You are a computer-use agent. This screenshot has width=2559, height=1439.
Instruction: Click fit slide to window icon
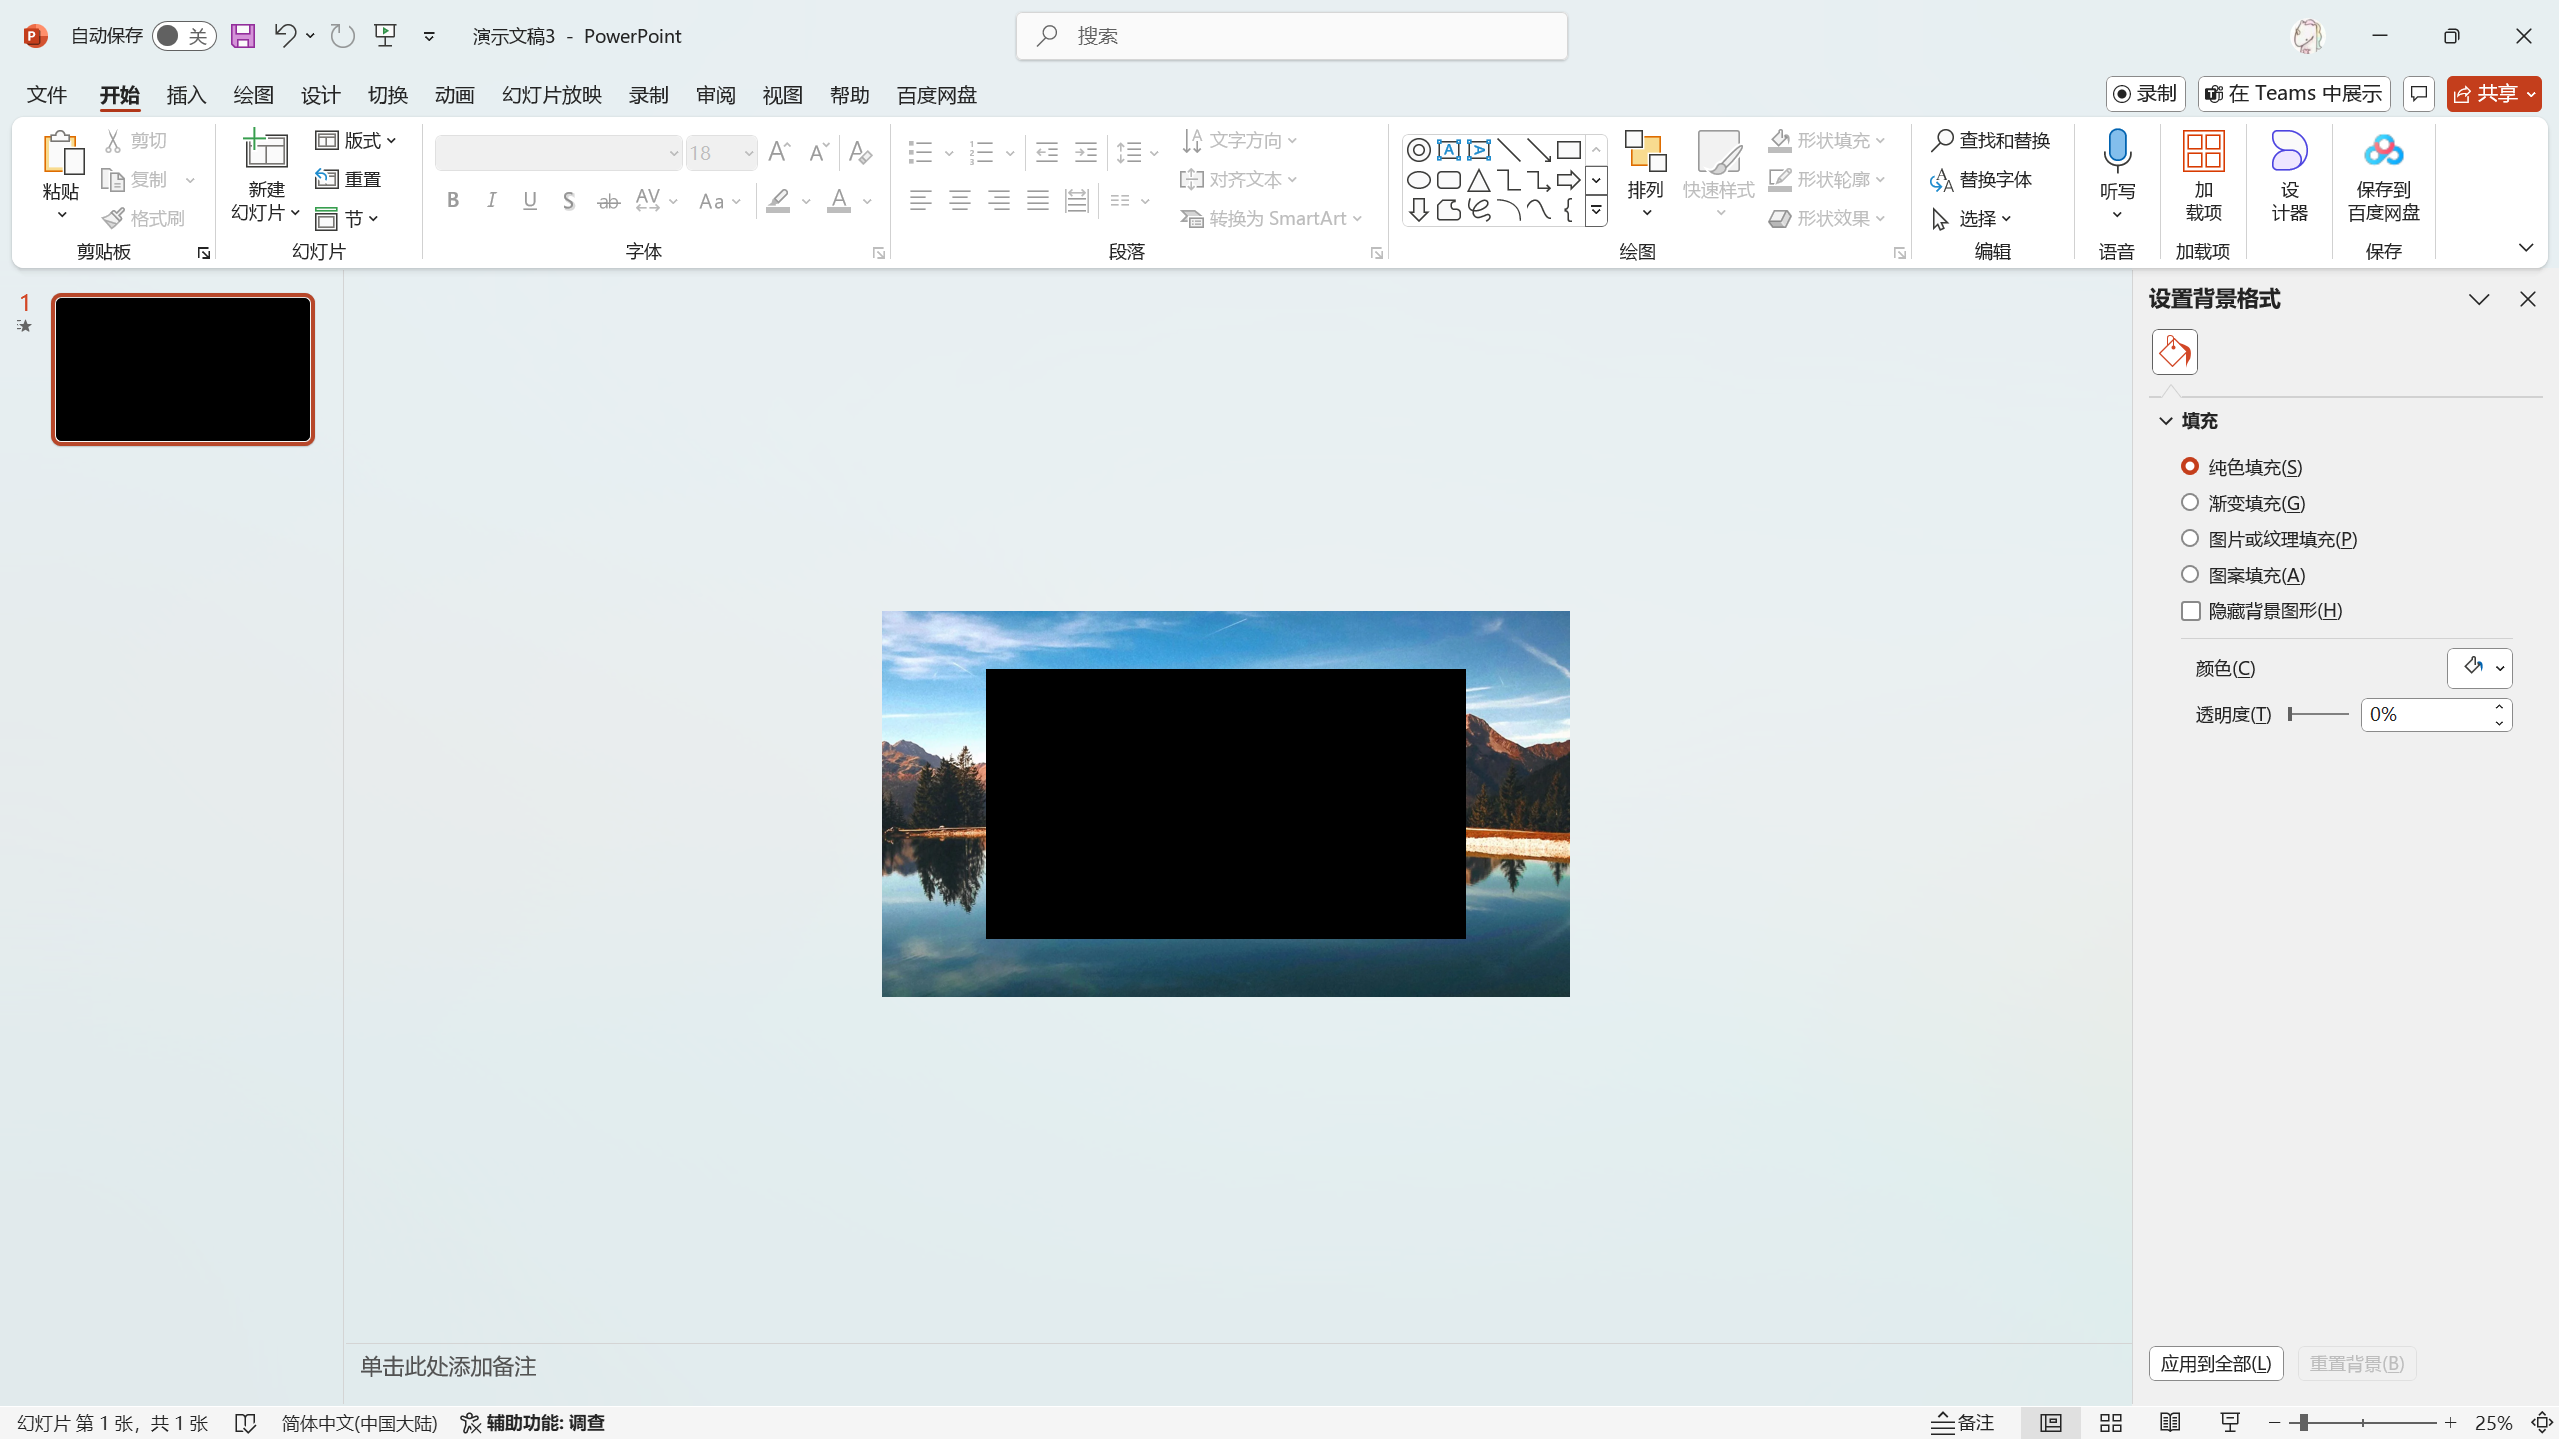coord(2542,1422)
